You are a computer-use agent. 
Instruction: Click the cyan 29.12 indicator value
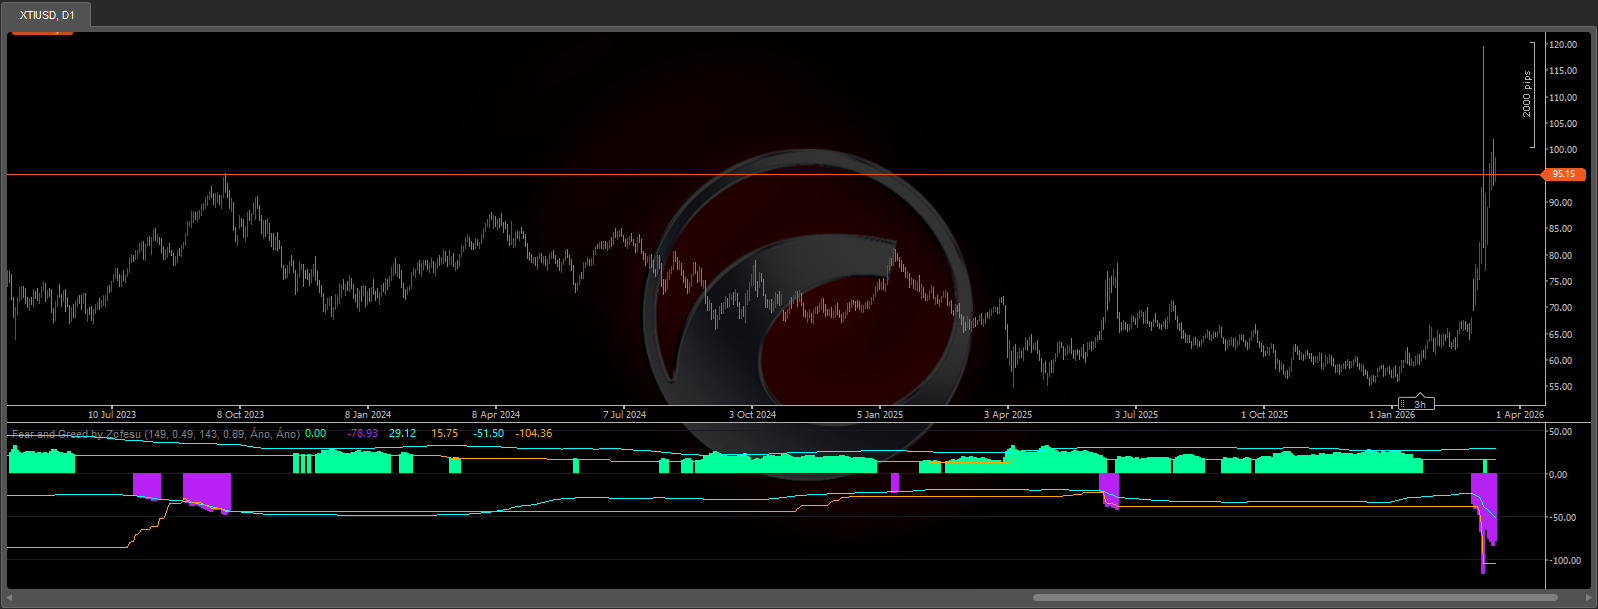click(402, 434)
